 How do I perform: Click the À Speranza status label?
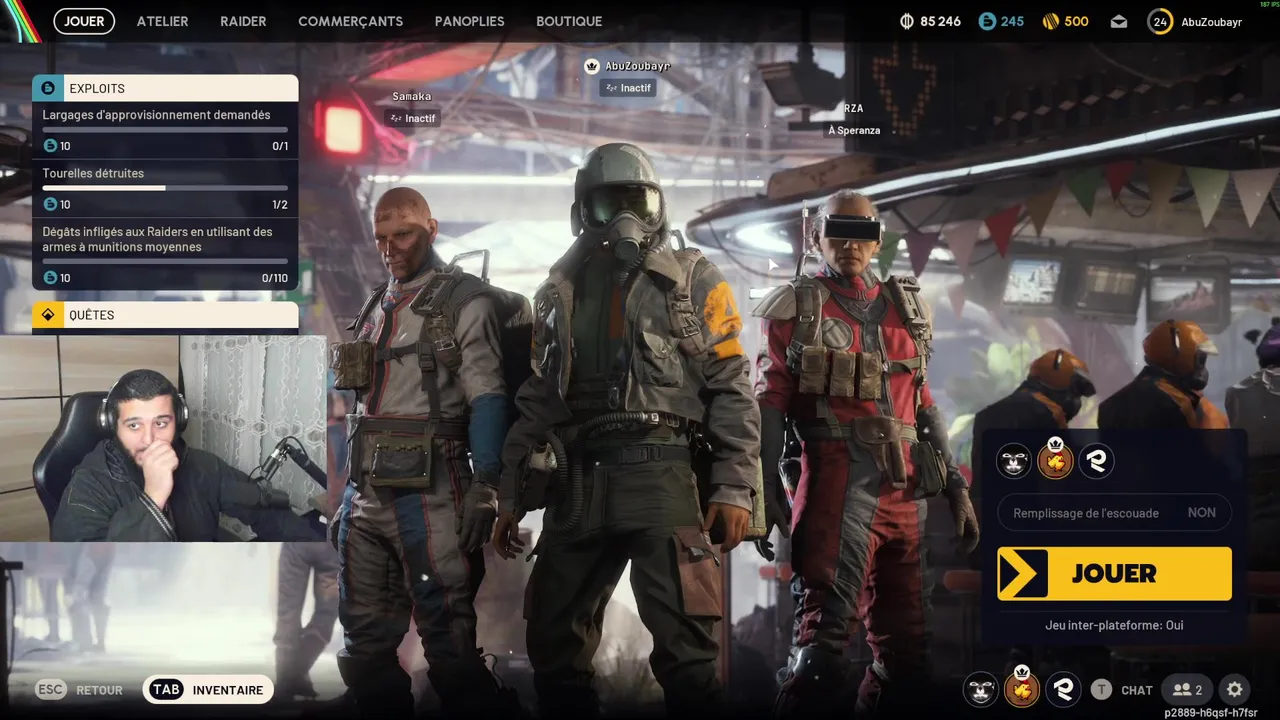pos(853,130)
